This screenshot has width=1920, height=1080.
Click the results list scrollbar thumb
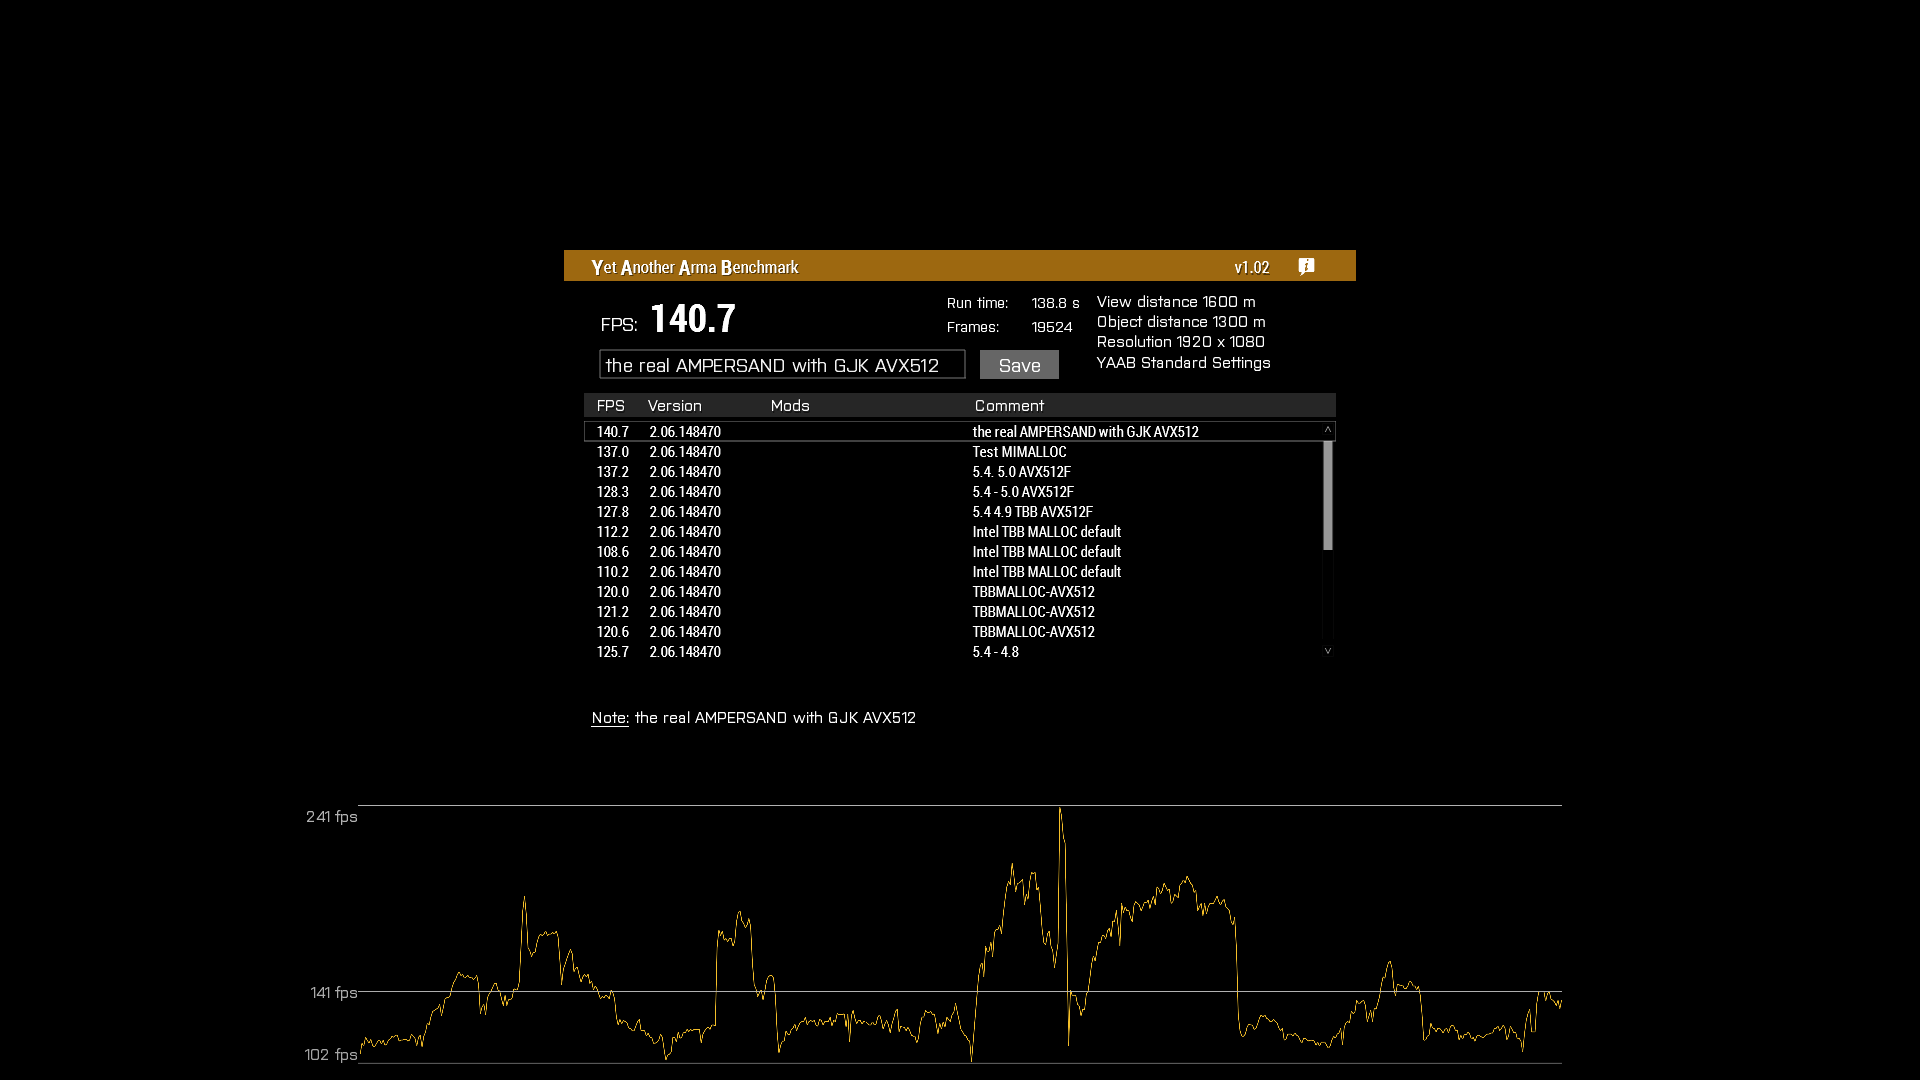click(1328, 496)
